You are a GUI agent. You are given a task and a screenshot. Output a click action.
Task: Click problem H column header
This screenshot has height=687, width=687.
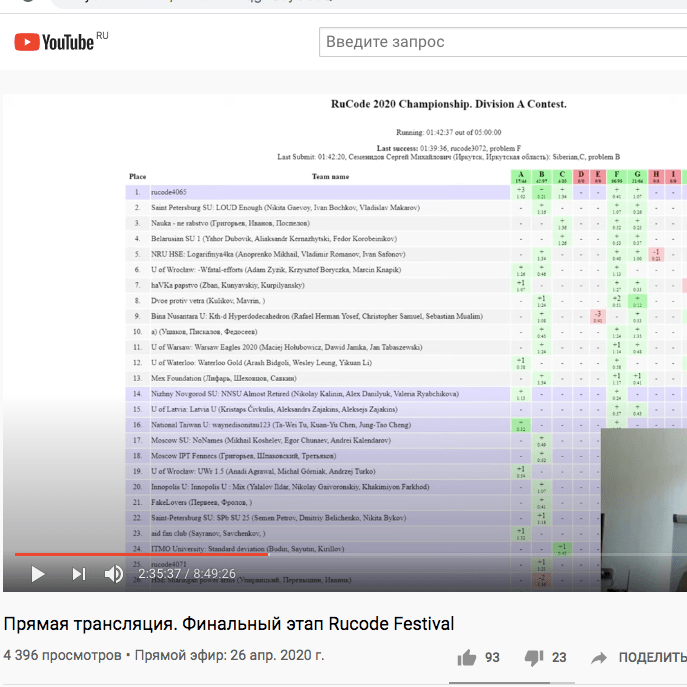tap(656, 177)
